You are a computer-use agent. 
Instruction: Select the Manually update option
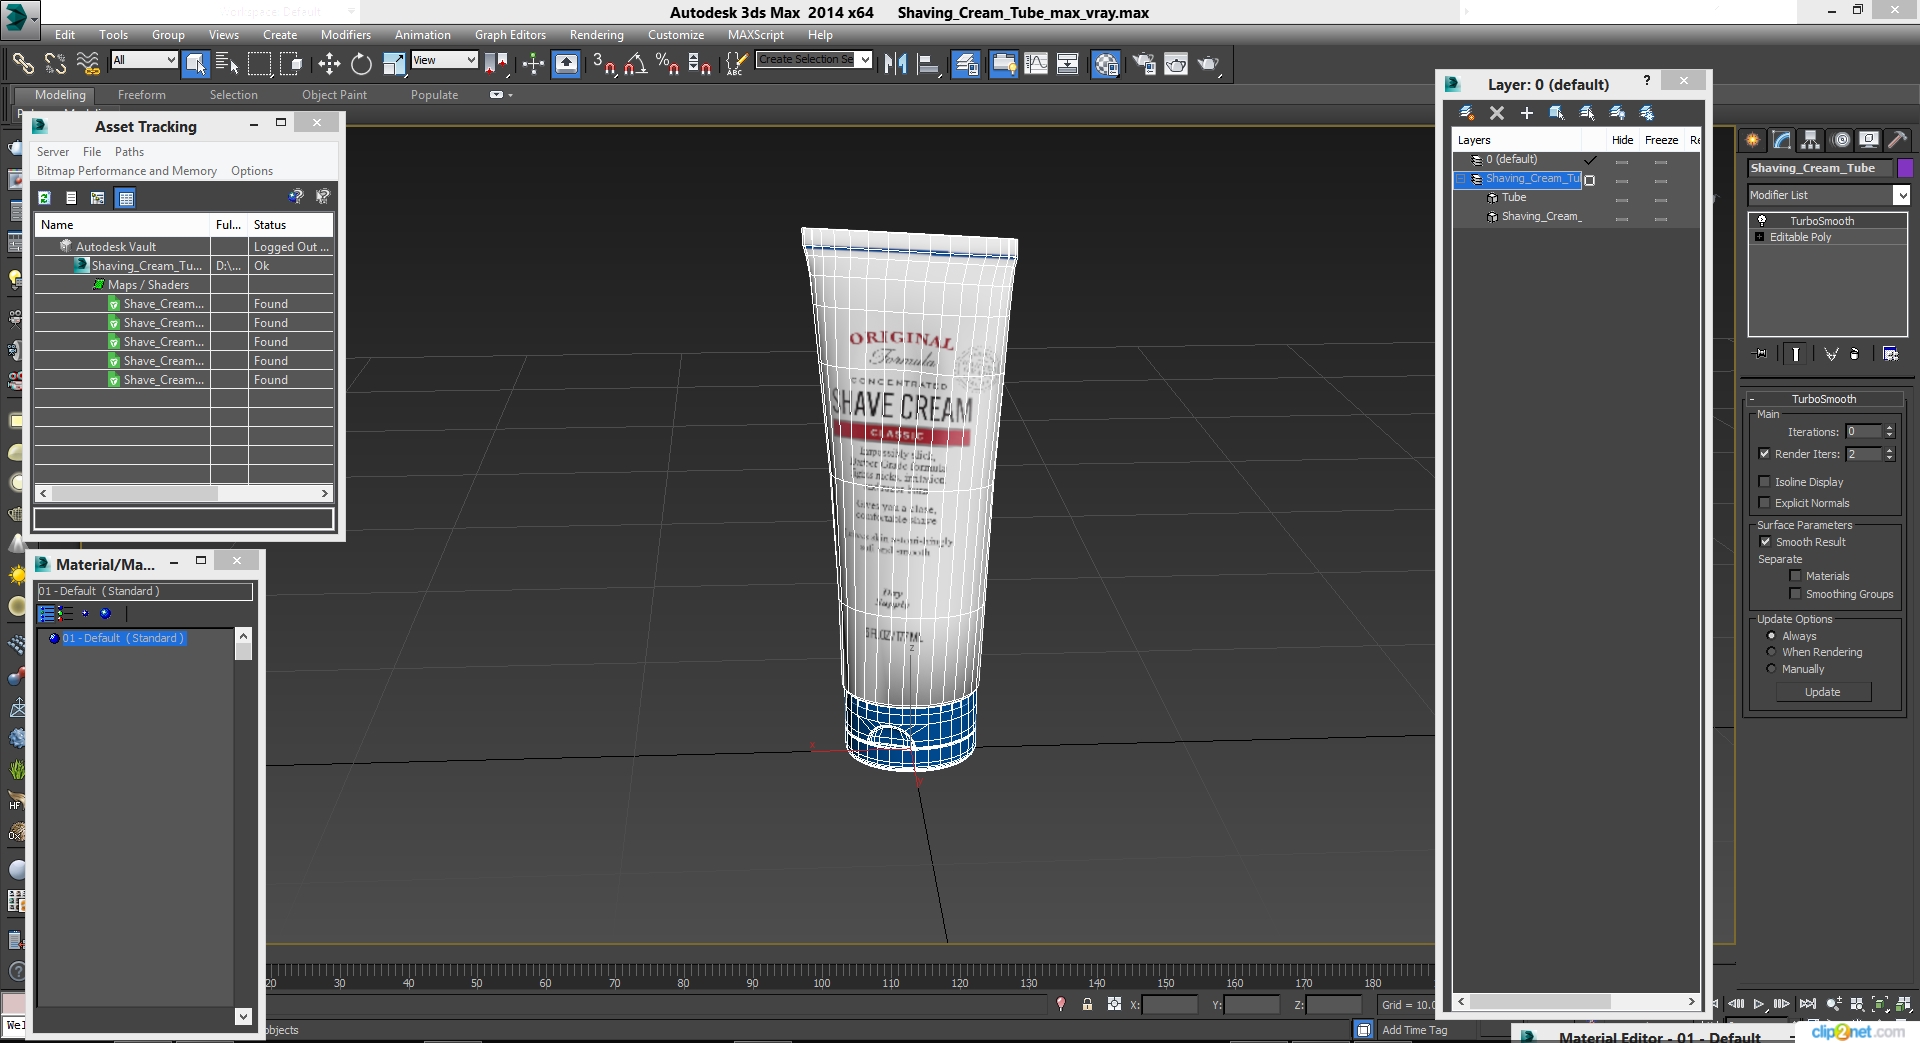[x=1771, y=668]
